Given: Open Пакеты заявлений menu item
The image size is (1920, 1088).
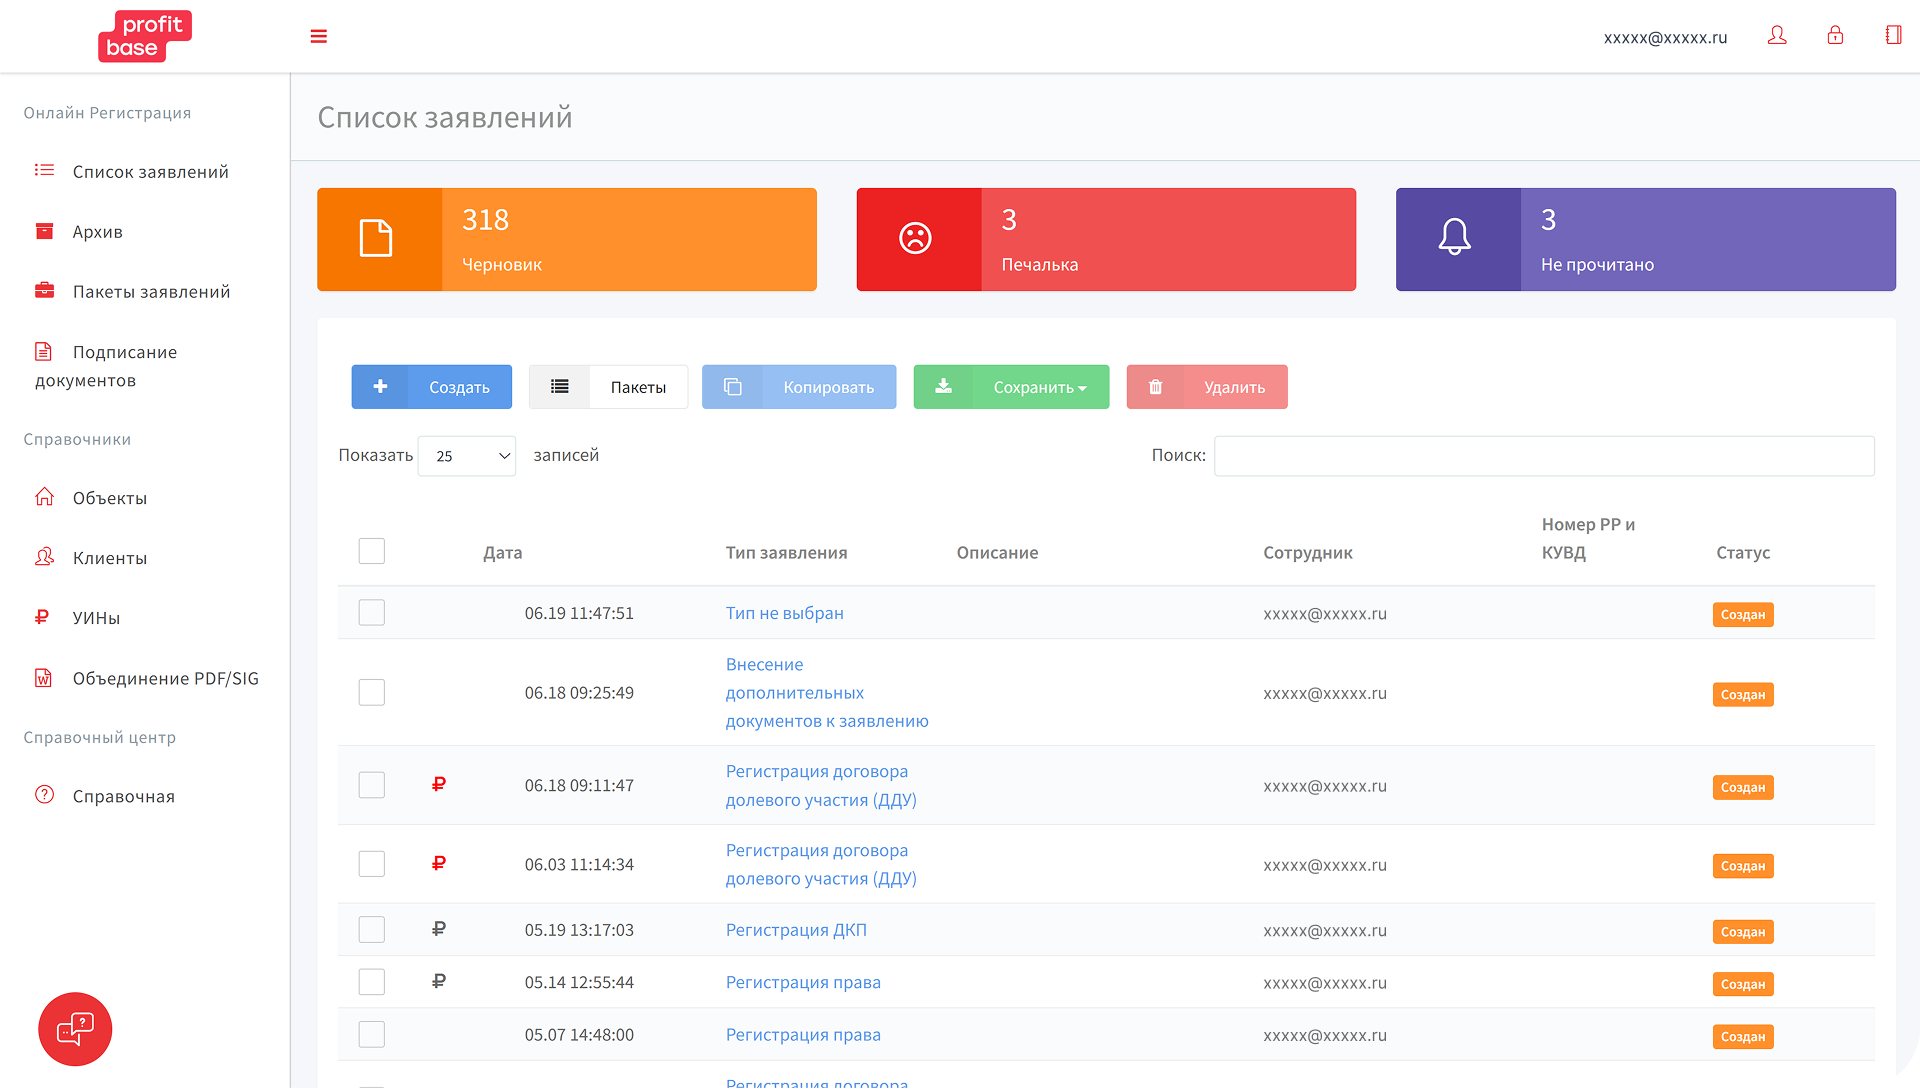Looking at the screenshot, I should tap(152, 292).
